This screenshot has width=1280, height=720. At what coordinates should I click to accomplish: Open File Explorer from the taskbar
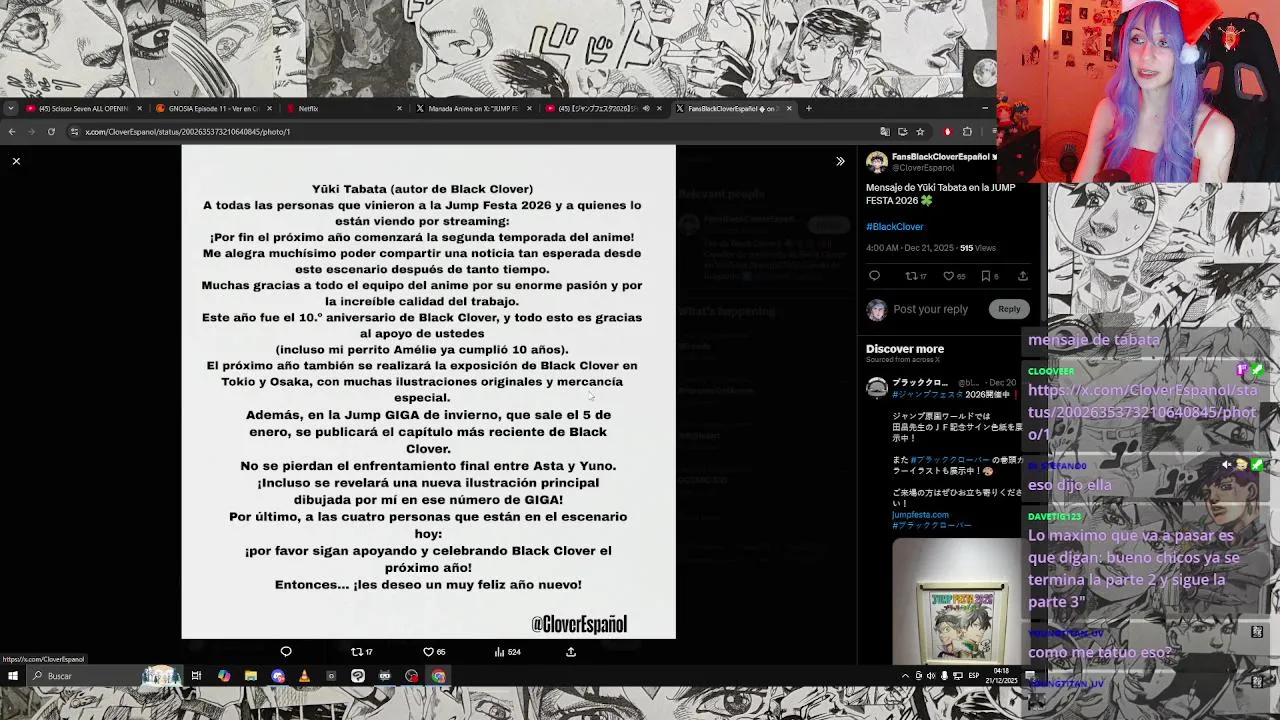click(251, 676)
